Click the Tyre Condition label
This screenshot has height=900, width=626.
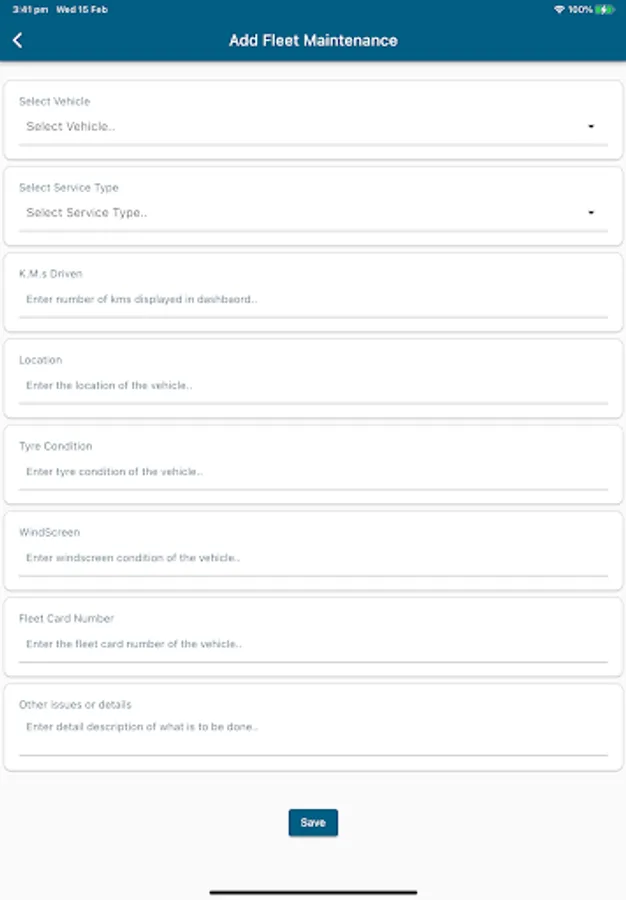(55, 446)
